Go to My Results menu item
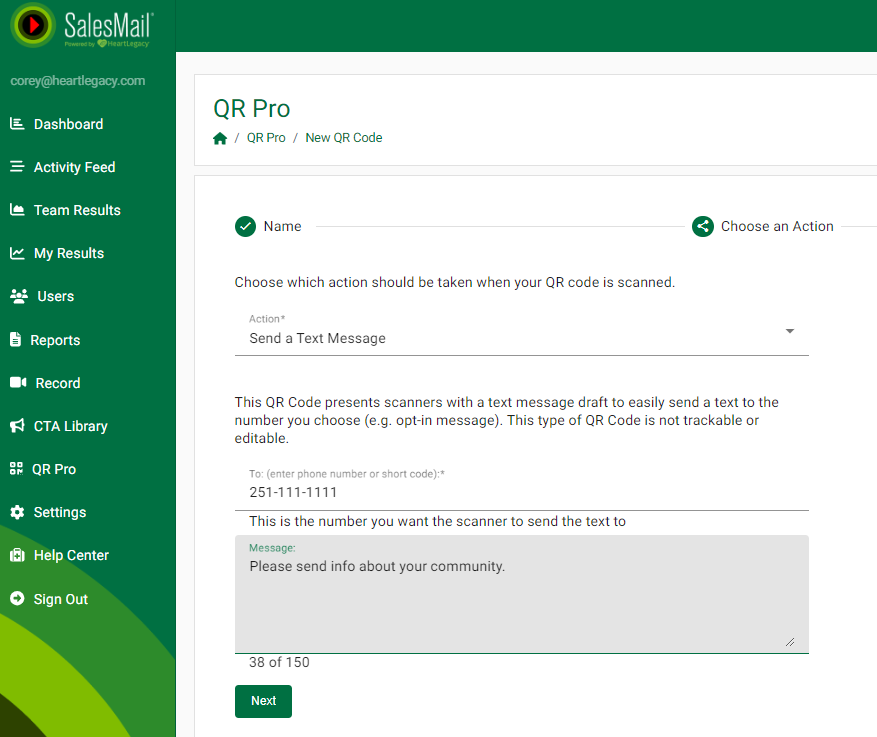This screenshot has height=737, width=877. (x=68, y=253)
